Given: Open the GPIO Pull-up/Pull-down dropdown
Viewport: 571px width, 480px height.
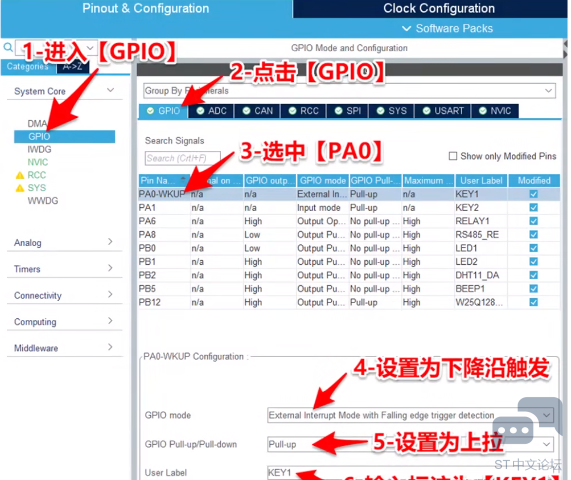Looking at the screenshot, I should click(x=410, y=444).
